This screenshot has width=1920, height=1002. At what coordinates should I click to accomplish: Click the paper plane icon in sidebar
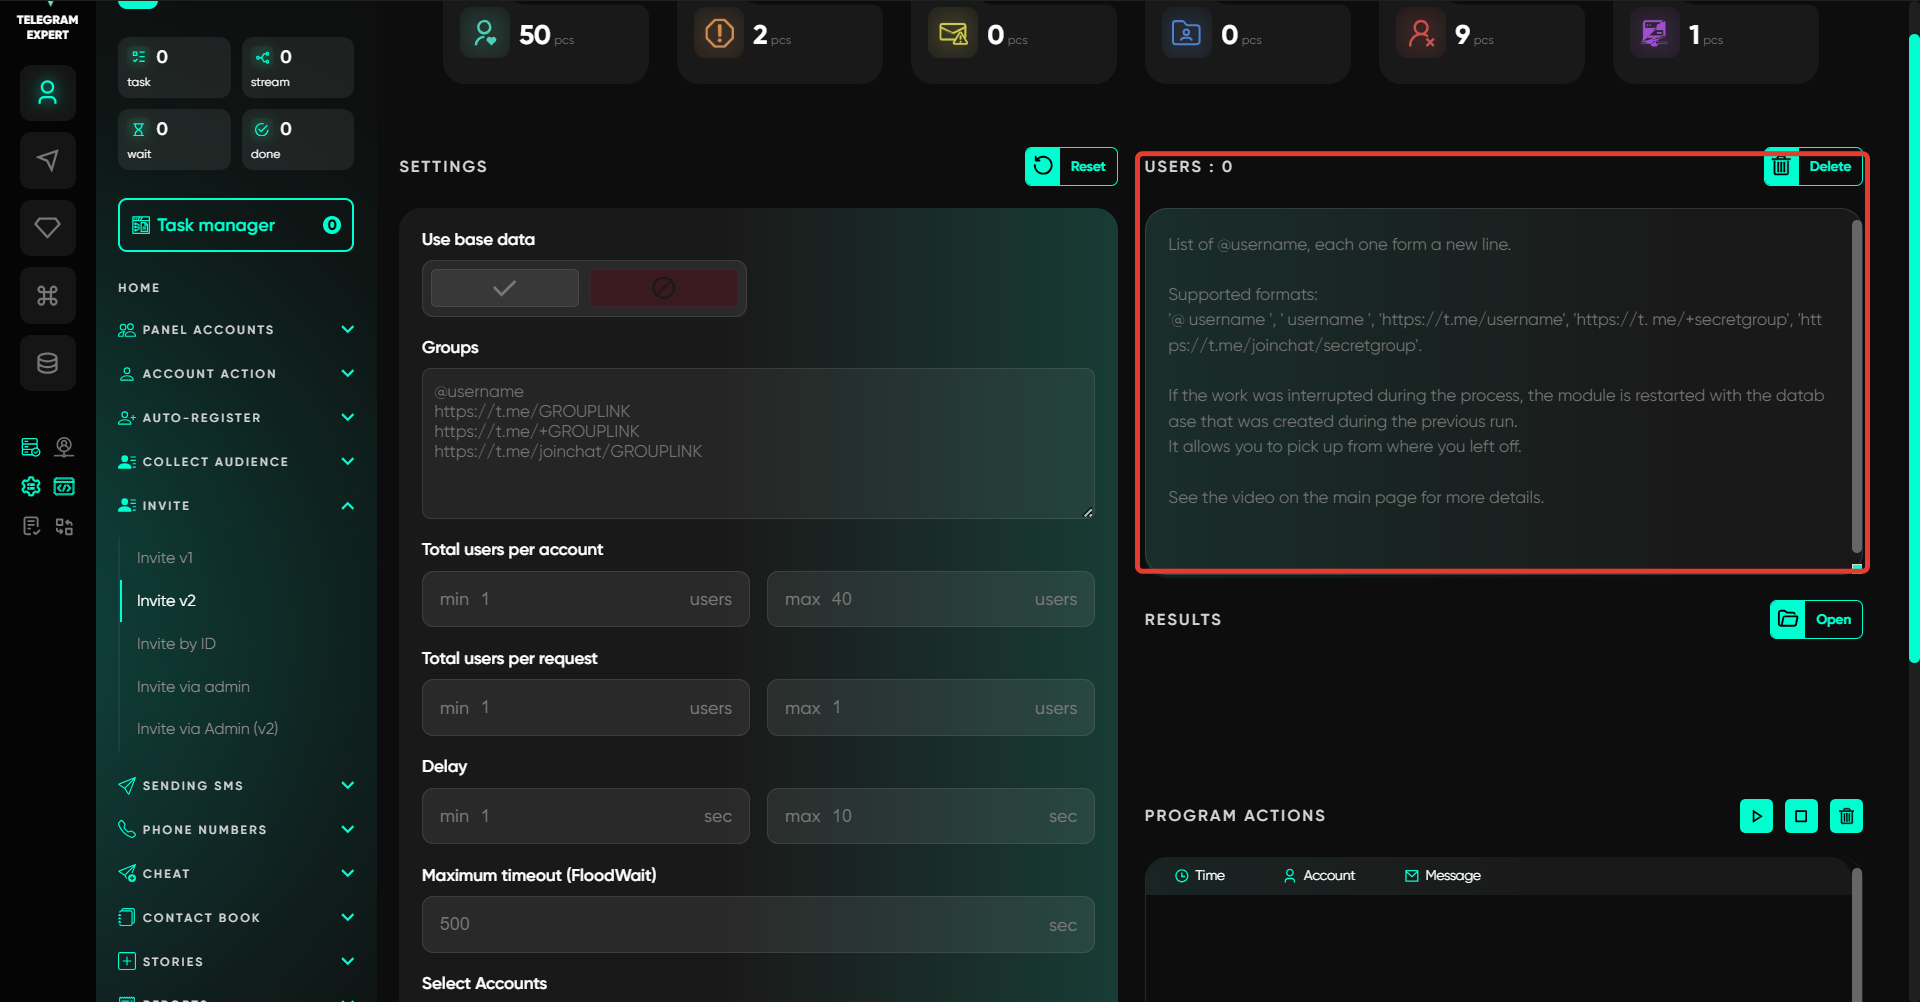[x=47, y=160]
